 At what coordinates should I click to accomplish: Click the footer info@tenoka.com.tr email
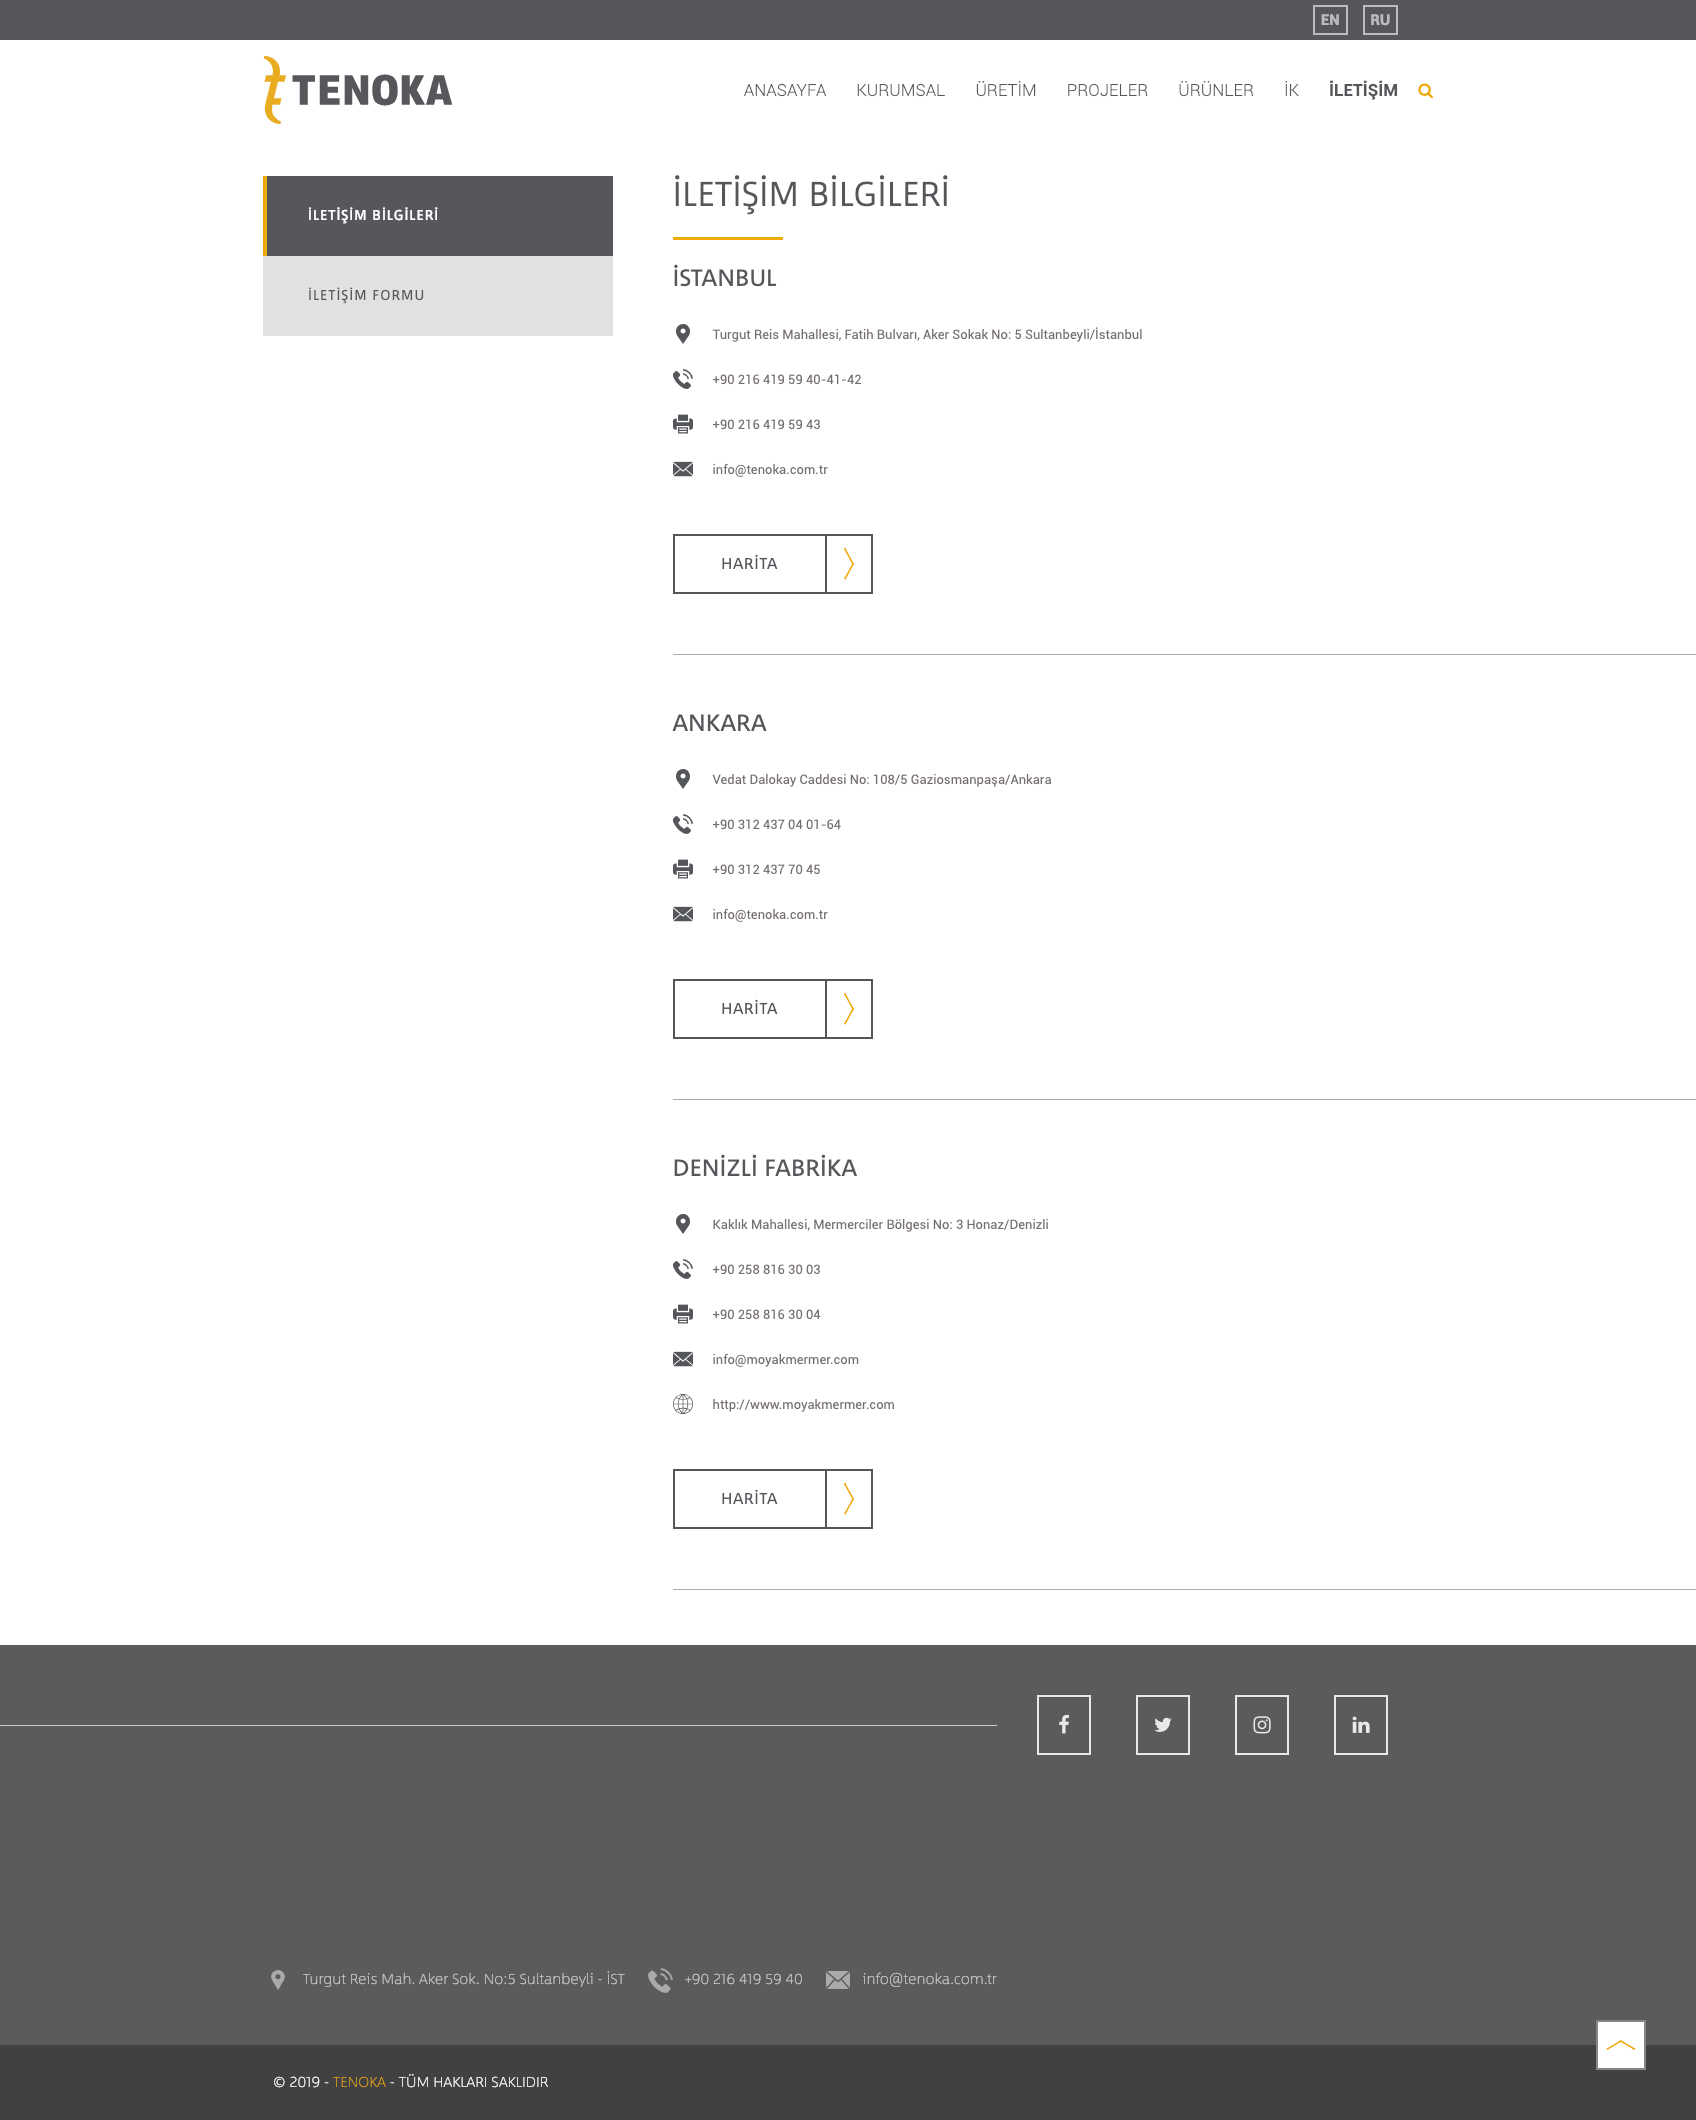(x=930, y=1979)
